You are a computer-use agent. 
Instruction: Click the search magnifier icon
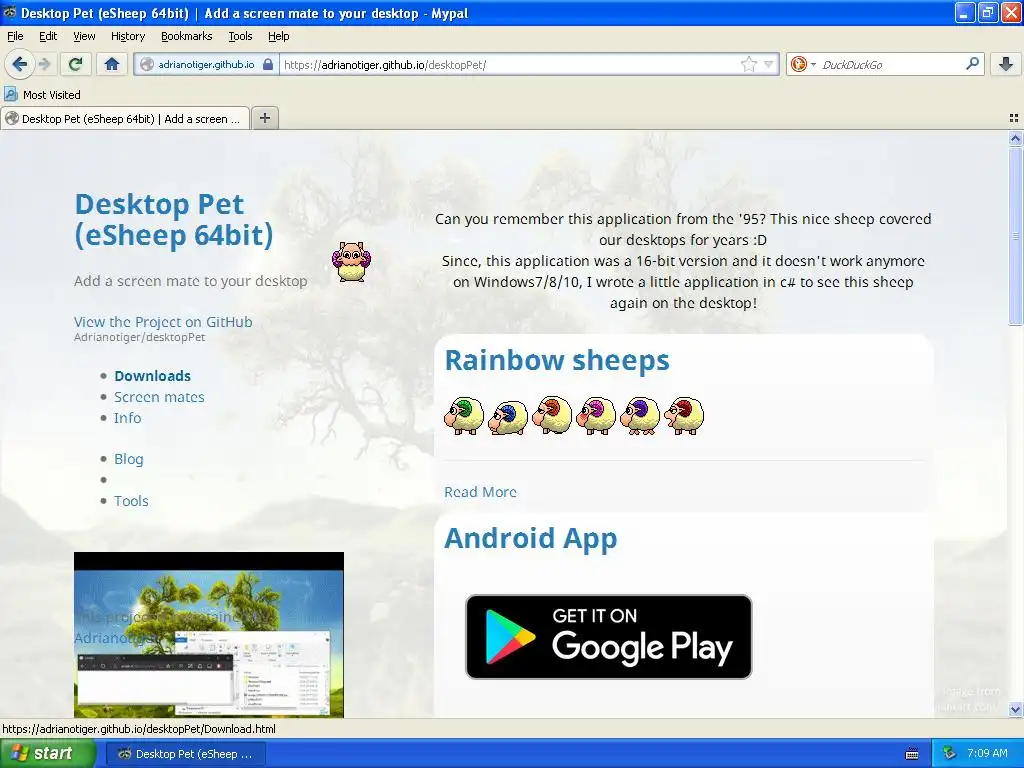coord(972,64)
